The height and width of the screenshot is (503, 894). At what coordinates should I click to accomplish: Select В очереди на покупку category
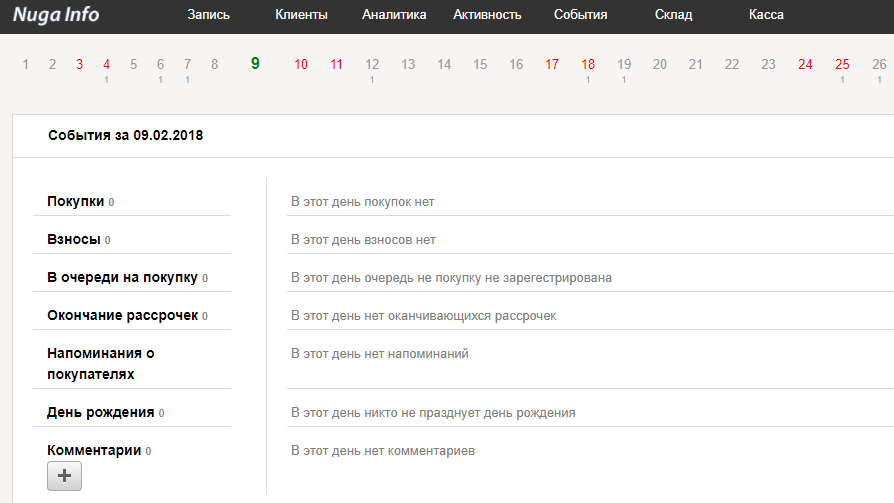pyautogui.click(x=123, y=277)
